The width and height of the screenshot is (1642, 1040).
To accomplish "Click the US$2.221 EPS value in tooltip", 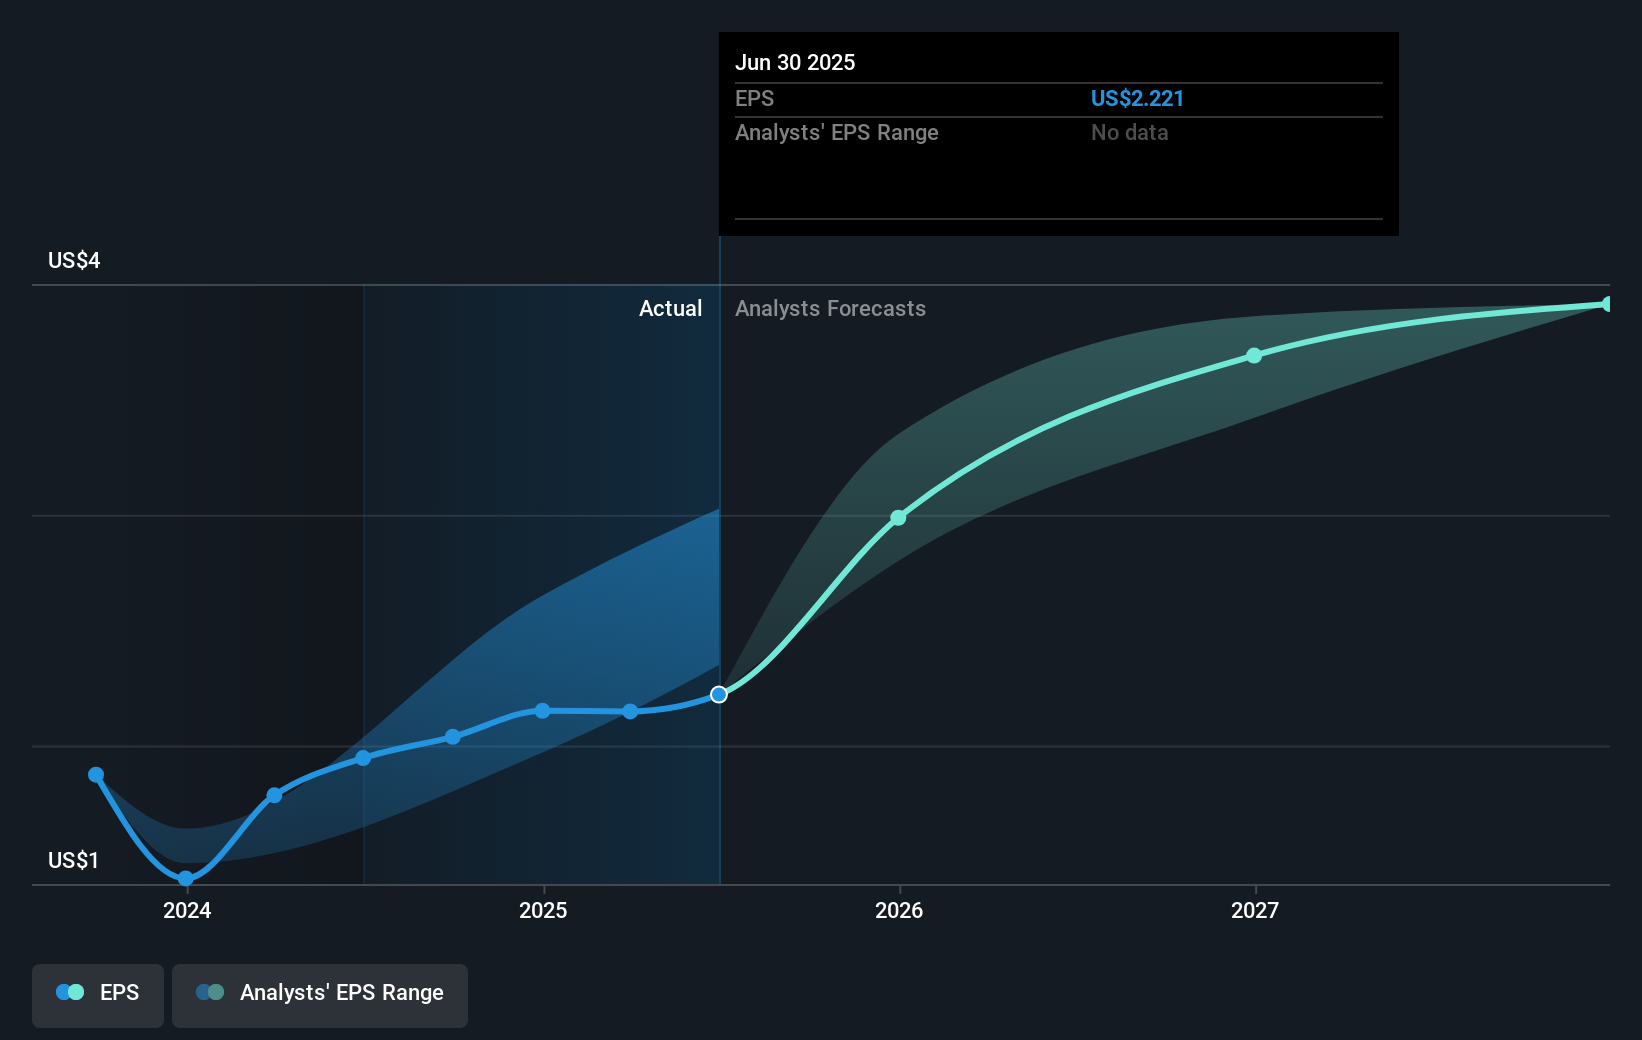I will click(x=1137, y=98).
